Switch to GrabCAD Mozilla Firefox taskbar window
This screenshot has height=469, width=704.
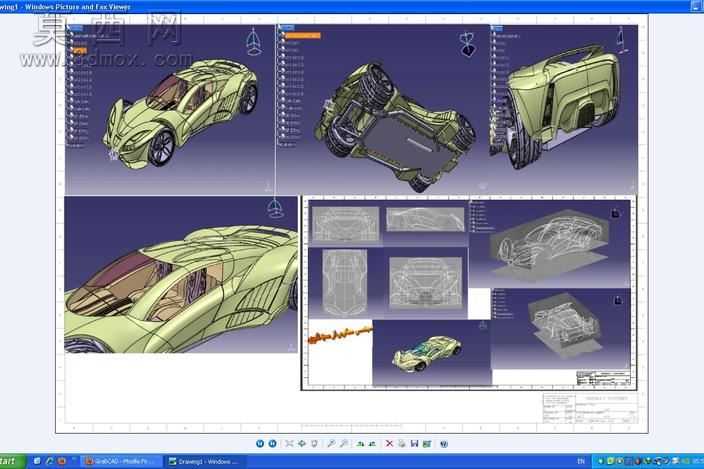coord(123,461)
